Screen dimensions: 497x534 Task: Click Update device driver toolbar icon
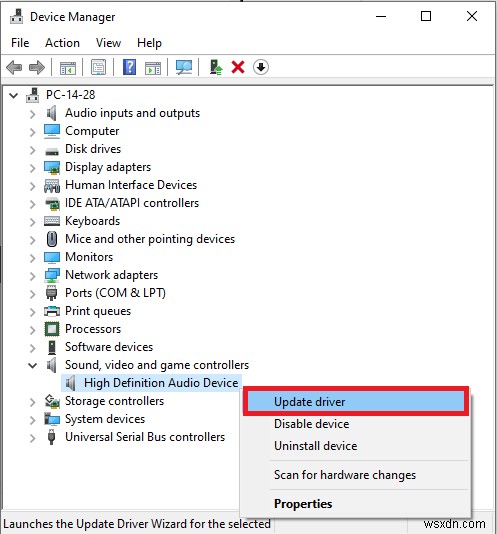216,67
